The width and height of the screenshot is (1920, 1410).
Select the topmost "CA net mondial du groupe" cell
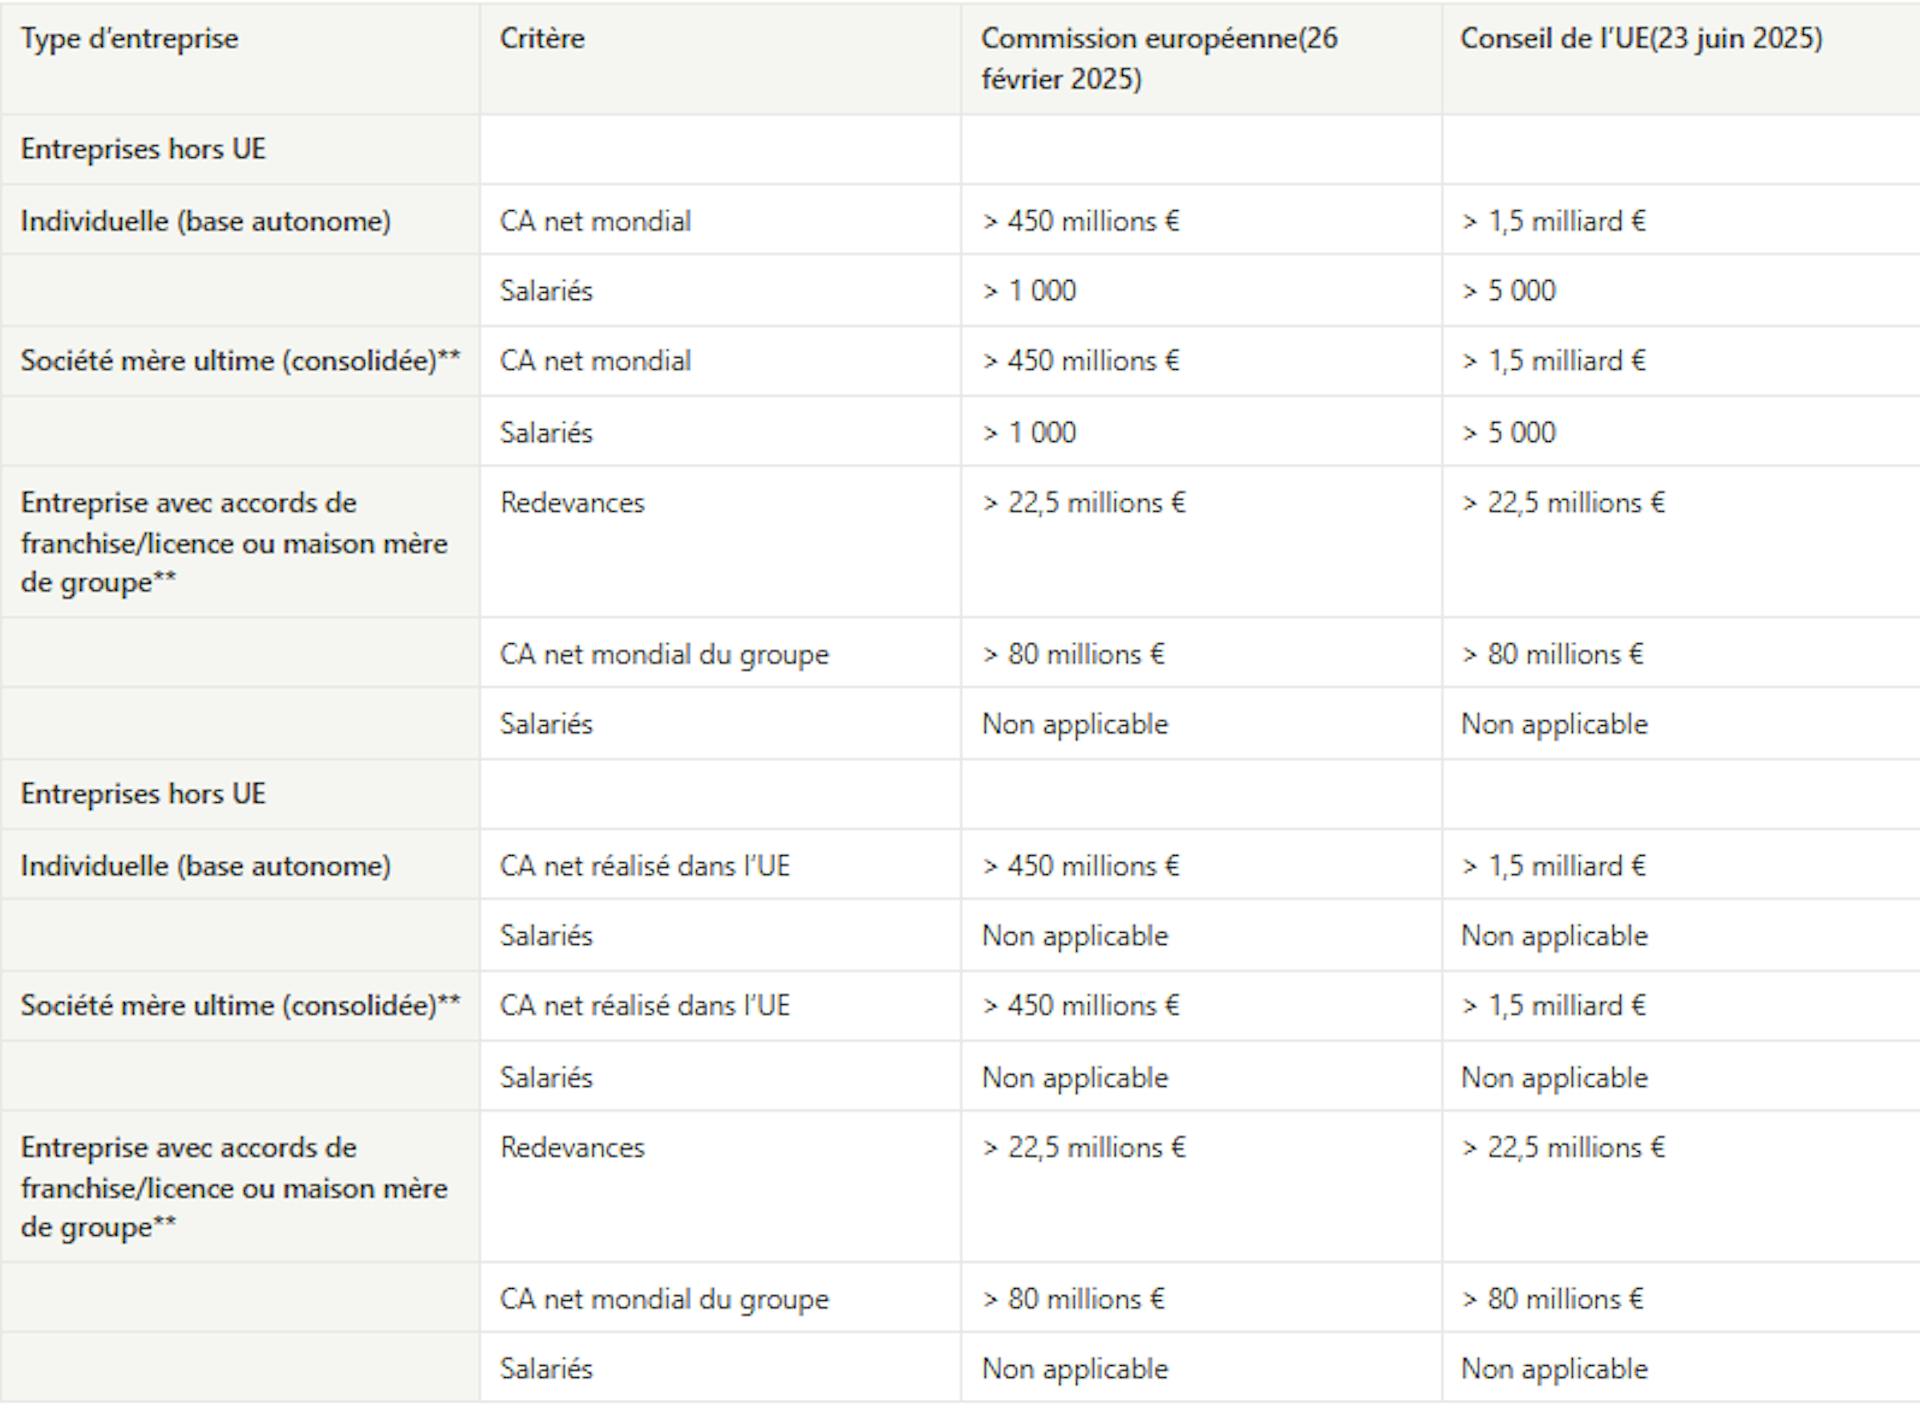point(664,654)
